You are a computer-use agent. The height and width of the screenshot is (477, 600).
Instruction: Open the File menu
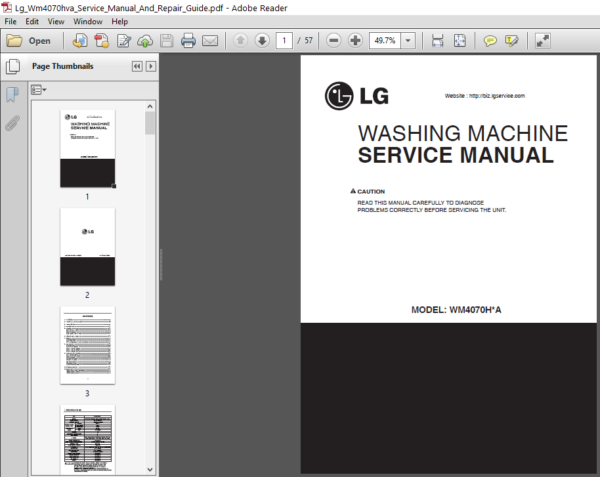[10, 21]
